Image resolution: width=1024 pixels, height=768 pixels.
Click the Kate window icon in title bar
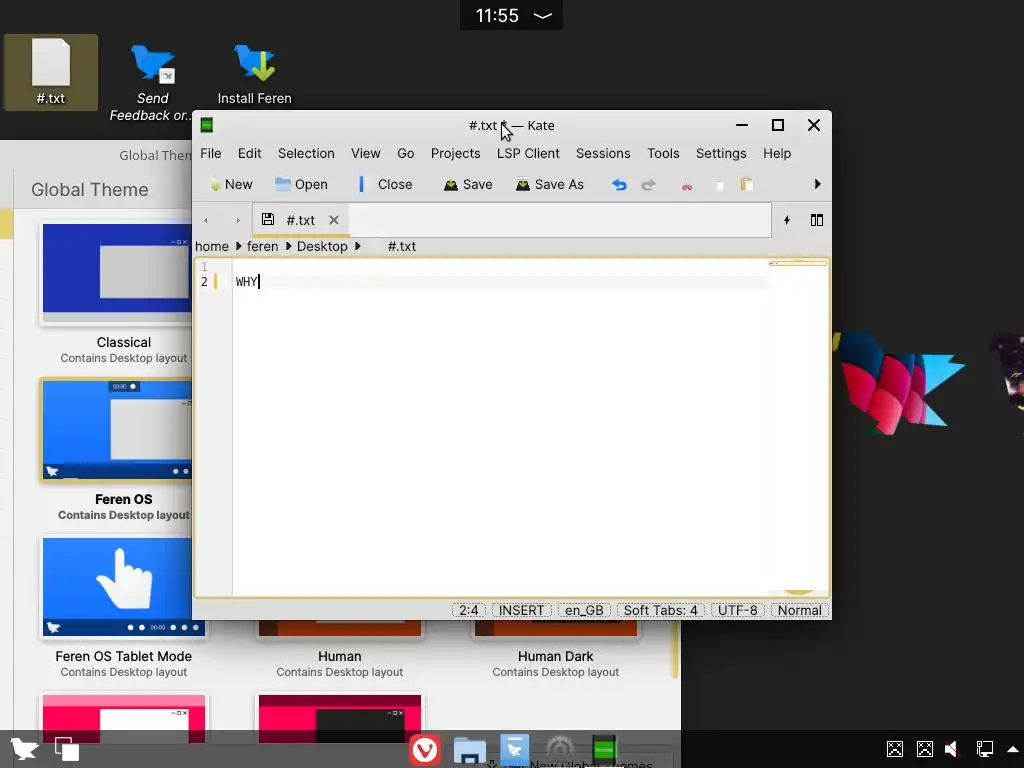(x=207, y=125)
